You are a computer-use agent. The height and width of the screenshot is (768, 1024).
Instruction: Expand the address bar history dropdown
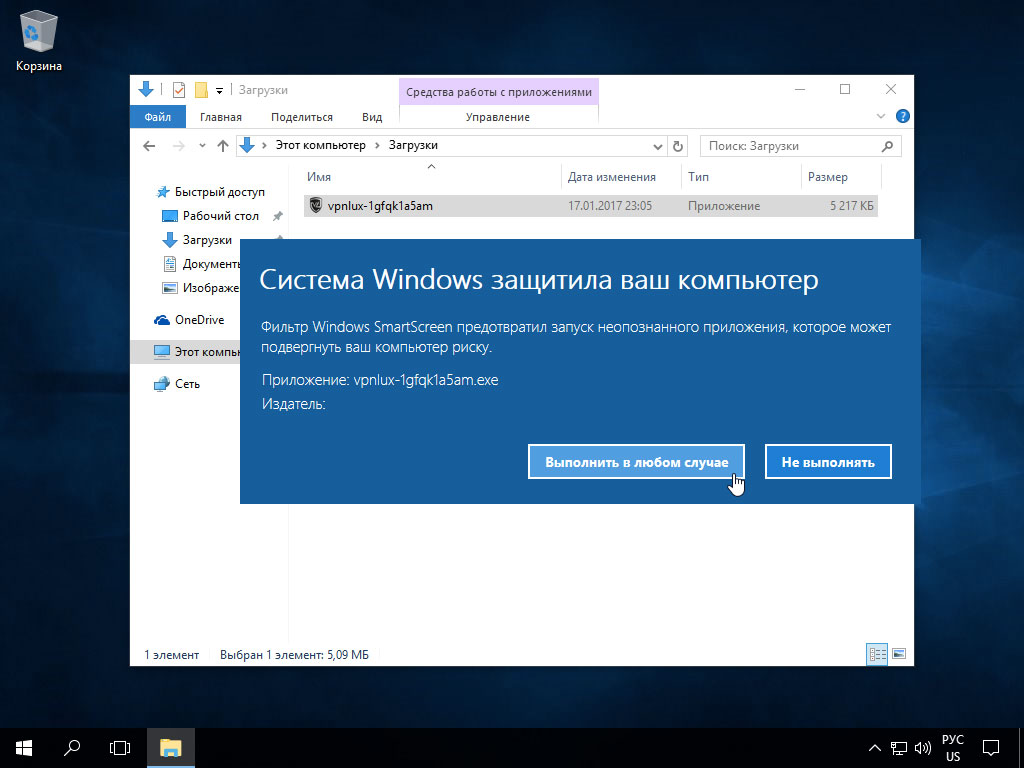click(x=658, y=146)
